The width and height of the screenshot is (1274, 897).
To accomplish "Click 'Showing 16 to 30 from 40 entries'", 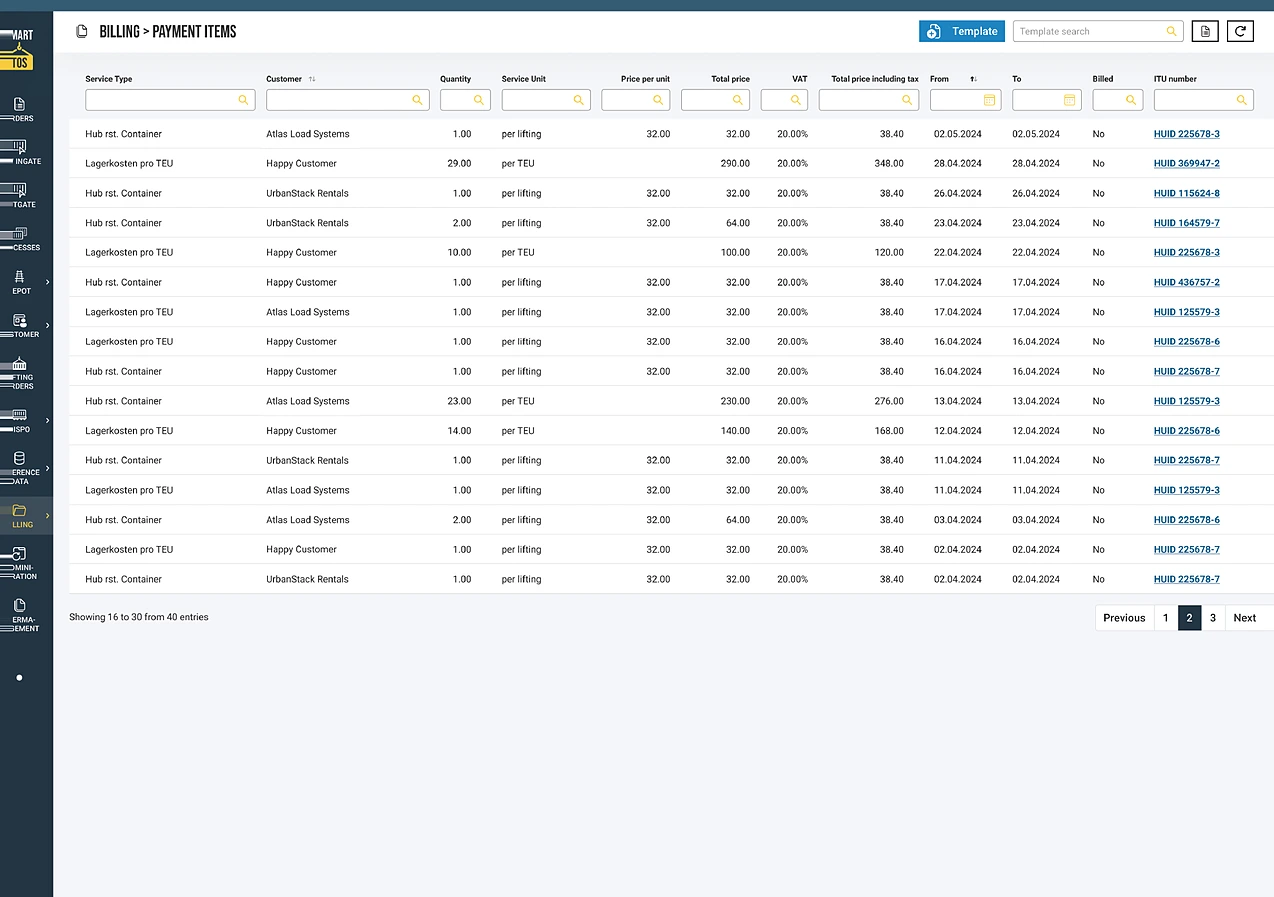I will coord(139,618).
